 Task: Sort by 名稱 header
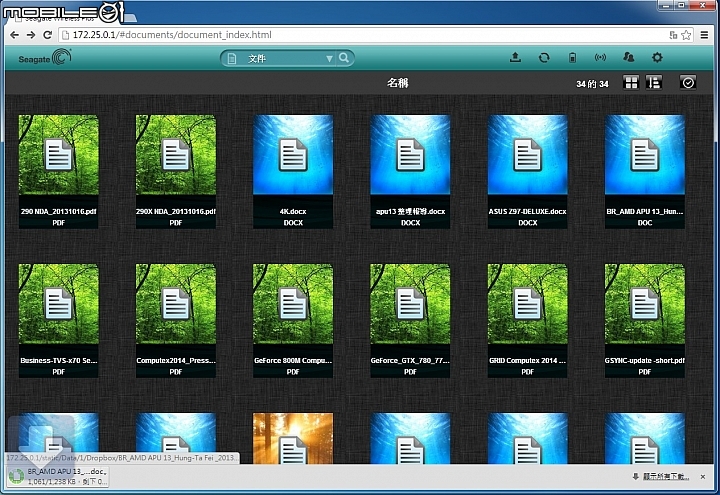(x=398, y=83)
